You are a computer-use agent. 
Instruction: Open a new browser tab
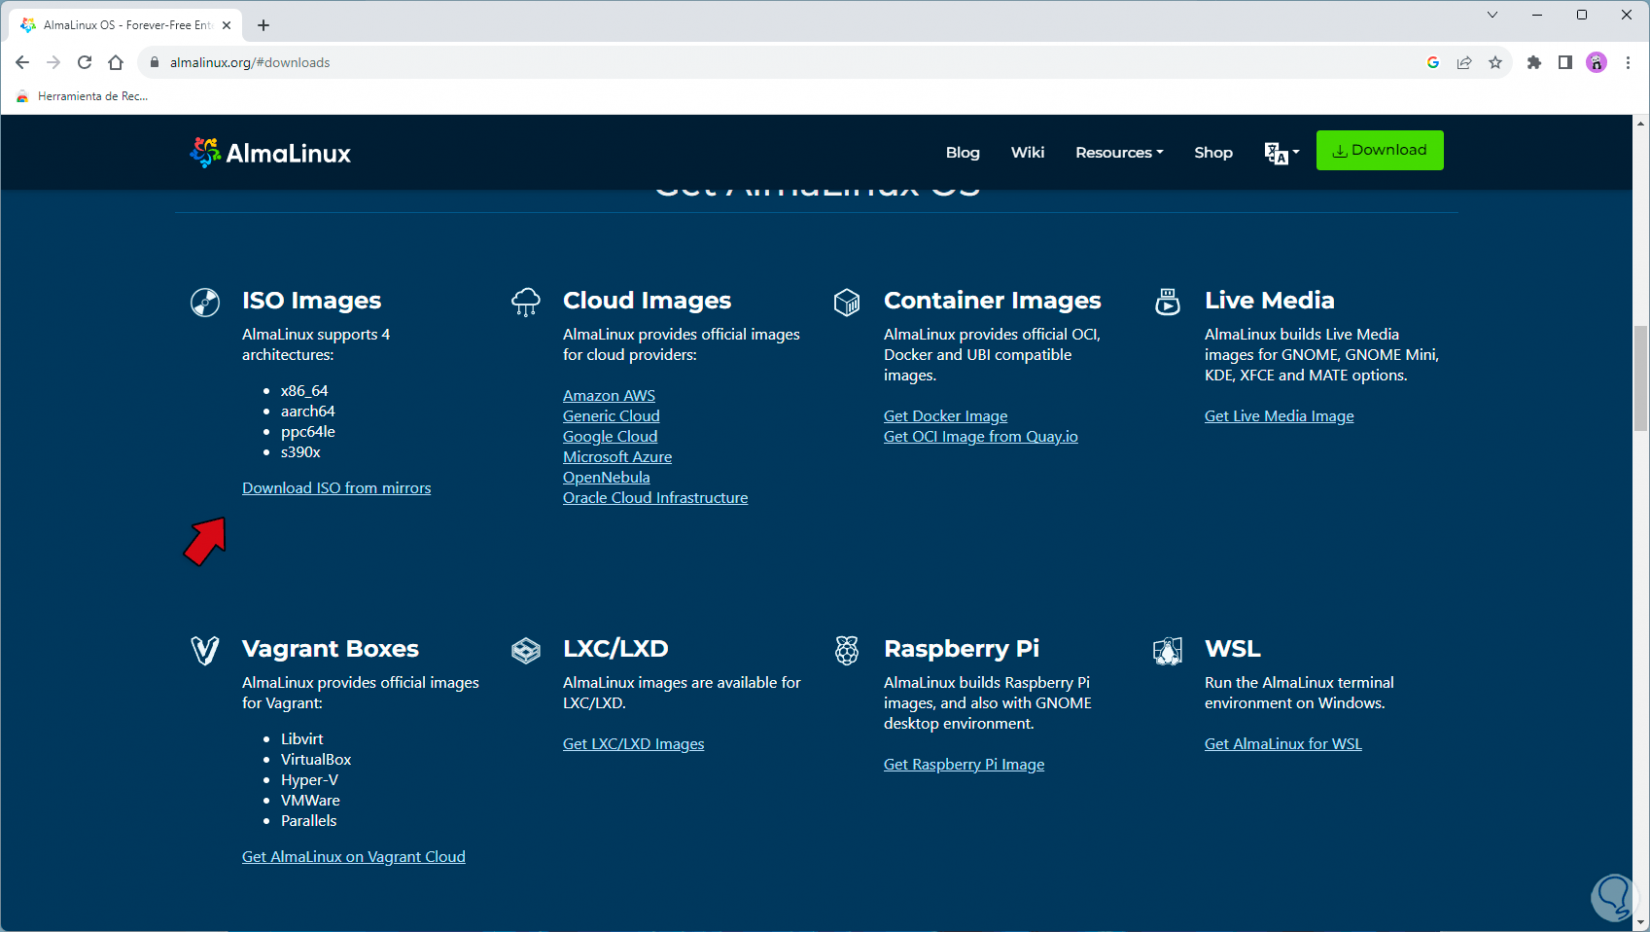[x=264, y=25]
